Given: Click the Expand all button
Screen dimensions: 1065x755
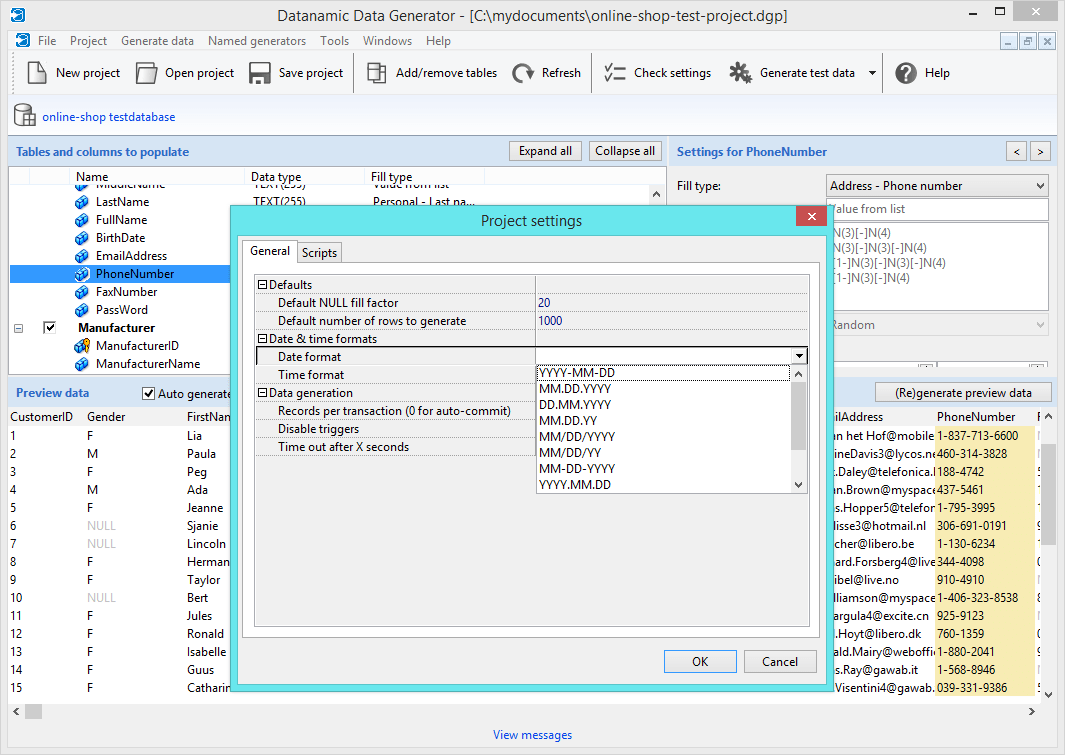Looking at the screenshot, I should pyautogui.click(x=545, y=151).
